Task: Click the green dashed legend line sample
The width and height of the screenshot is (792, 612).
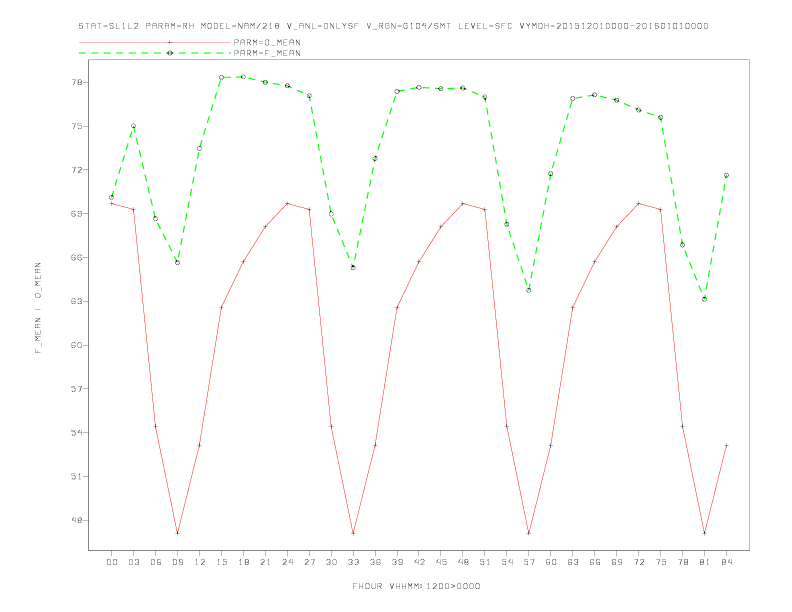Action: (x=155, y=53)
